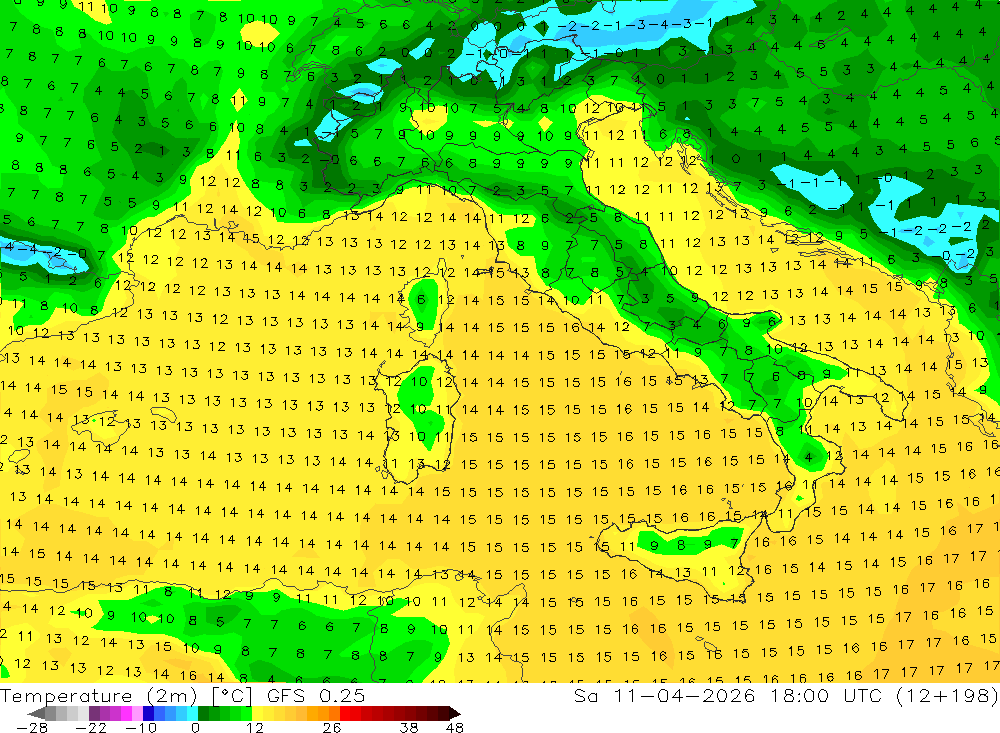
Task: Click the "26" label under the color scale
Action: click(x=332, y=727)
